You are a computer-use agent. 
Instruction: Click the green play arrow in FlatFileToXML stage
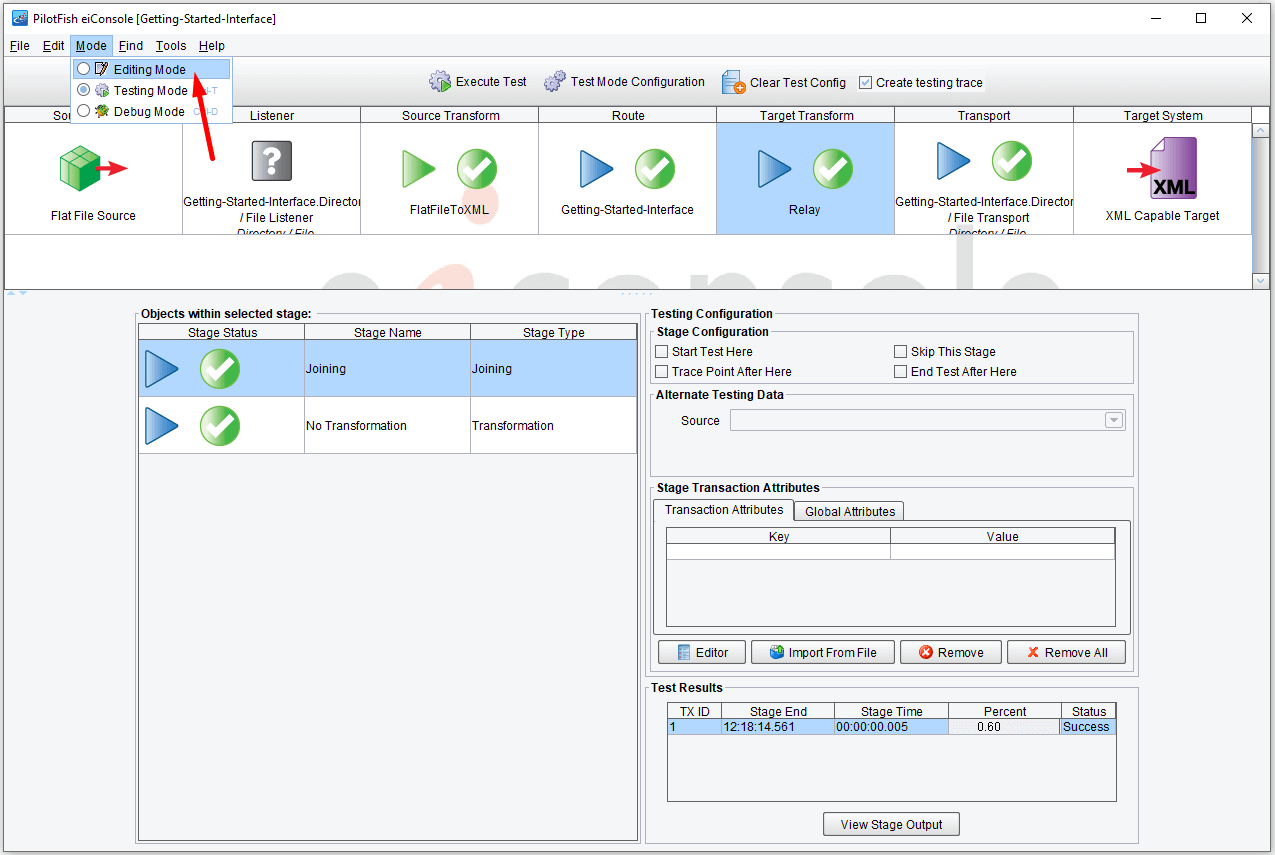pos(420,169)
